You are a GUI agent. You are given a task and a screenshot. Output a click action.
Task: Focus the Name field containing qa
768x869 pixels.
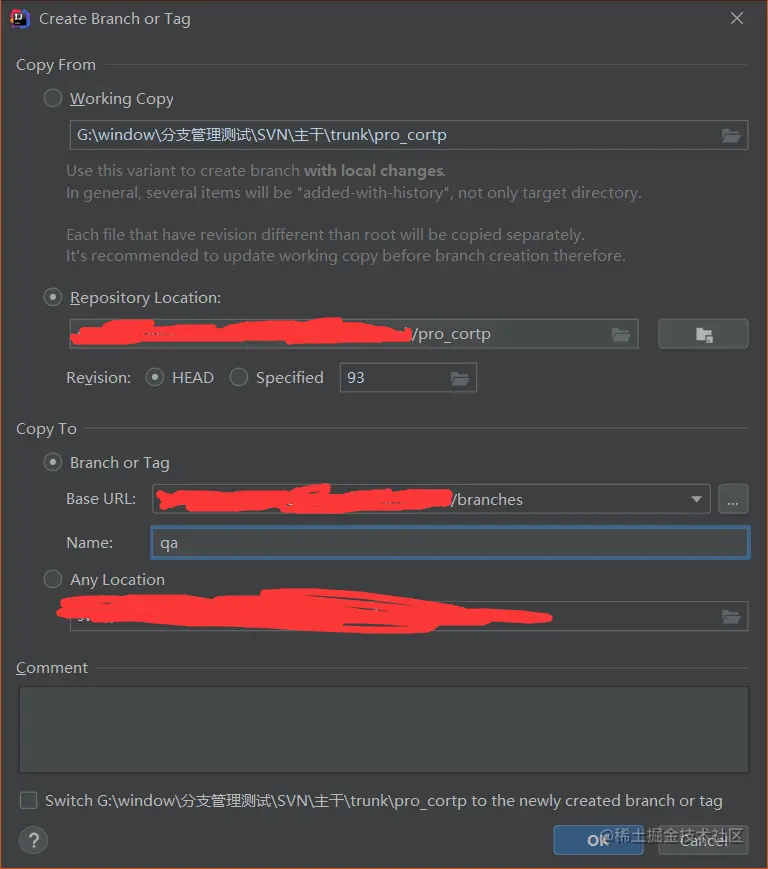tap(450, 543)
